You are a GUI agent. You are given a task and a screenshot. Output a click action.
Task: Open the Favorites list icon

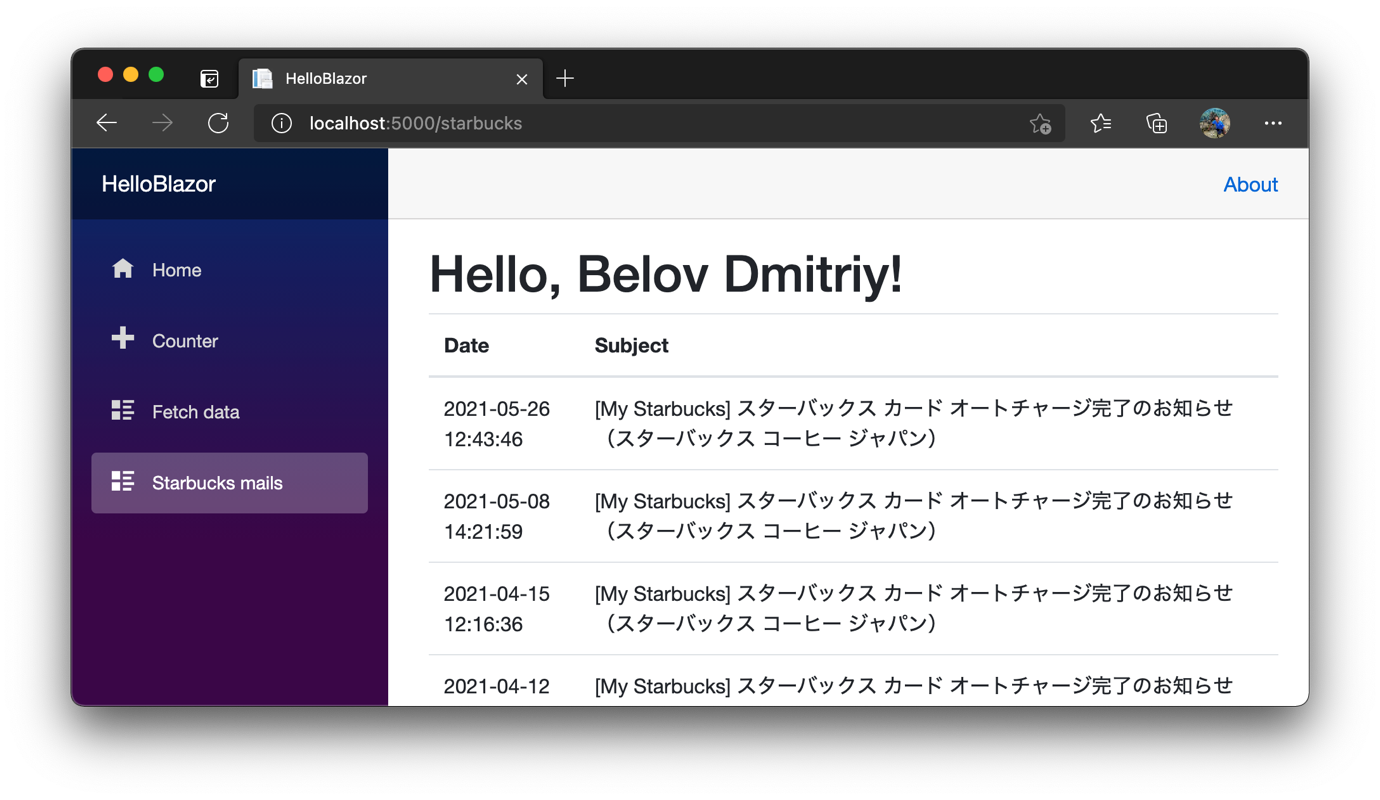tap(1101, 123)
